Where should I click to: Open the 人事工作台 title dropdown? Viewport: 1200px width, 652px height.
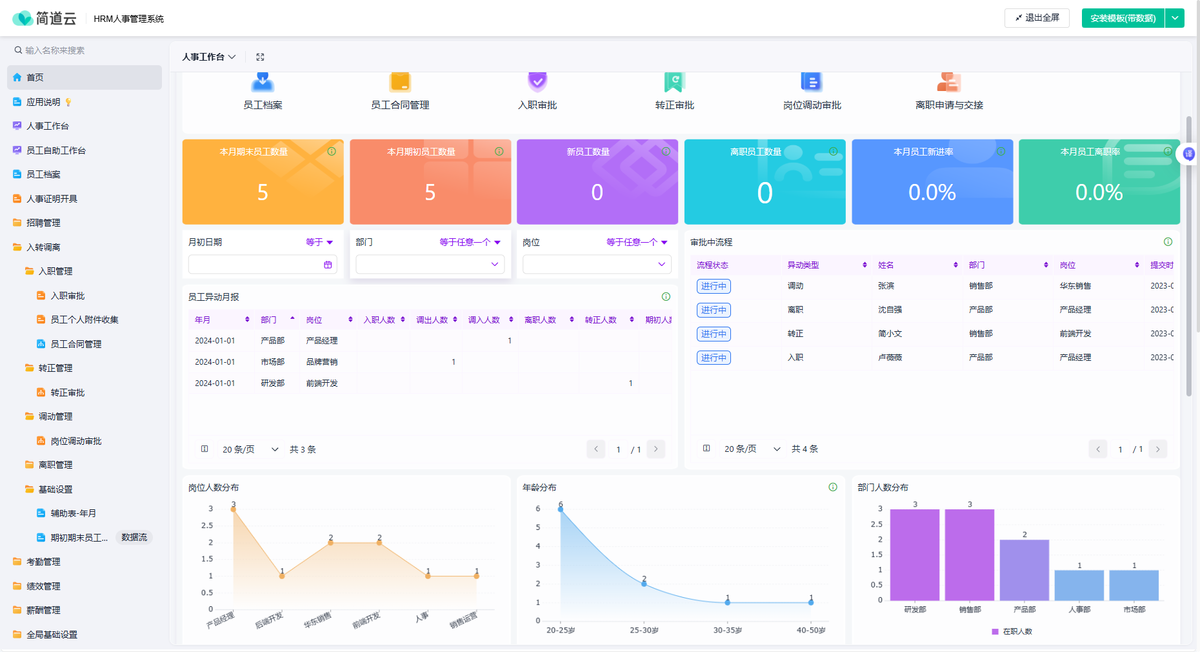pos(209,57)
